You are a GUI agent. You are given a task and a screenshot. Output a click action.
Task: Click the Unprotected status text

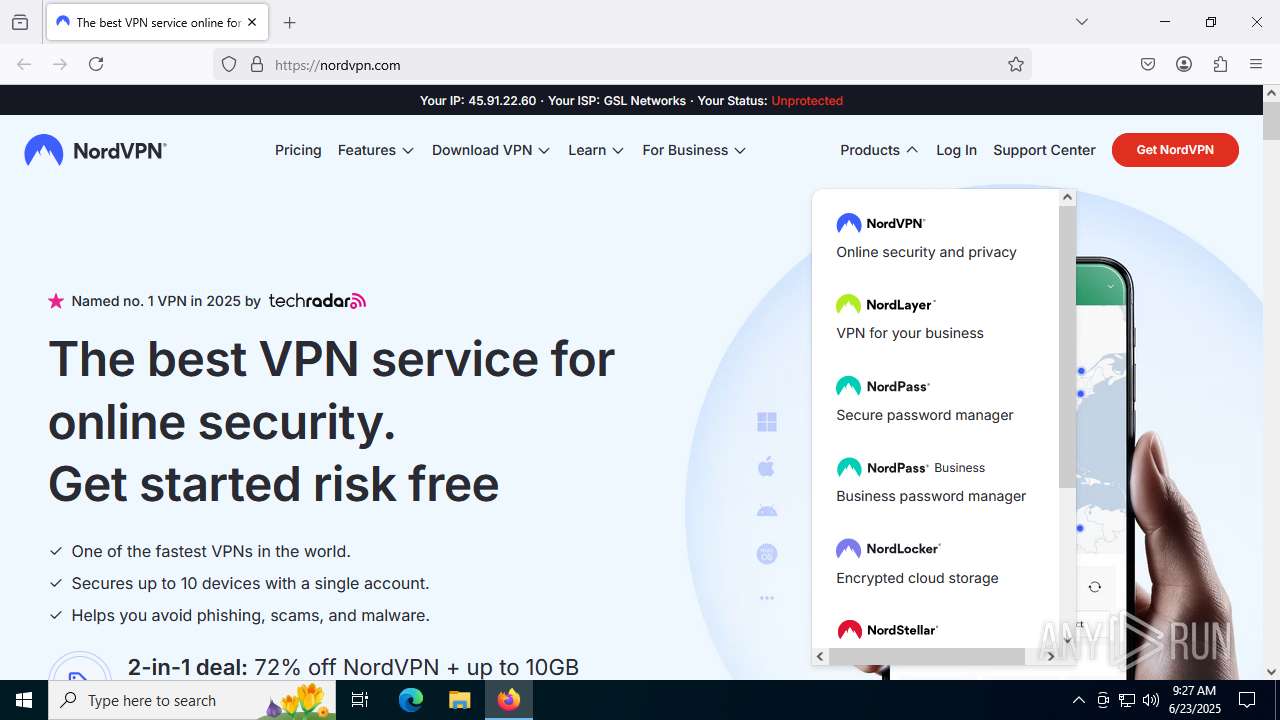tap(807, 101)
